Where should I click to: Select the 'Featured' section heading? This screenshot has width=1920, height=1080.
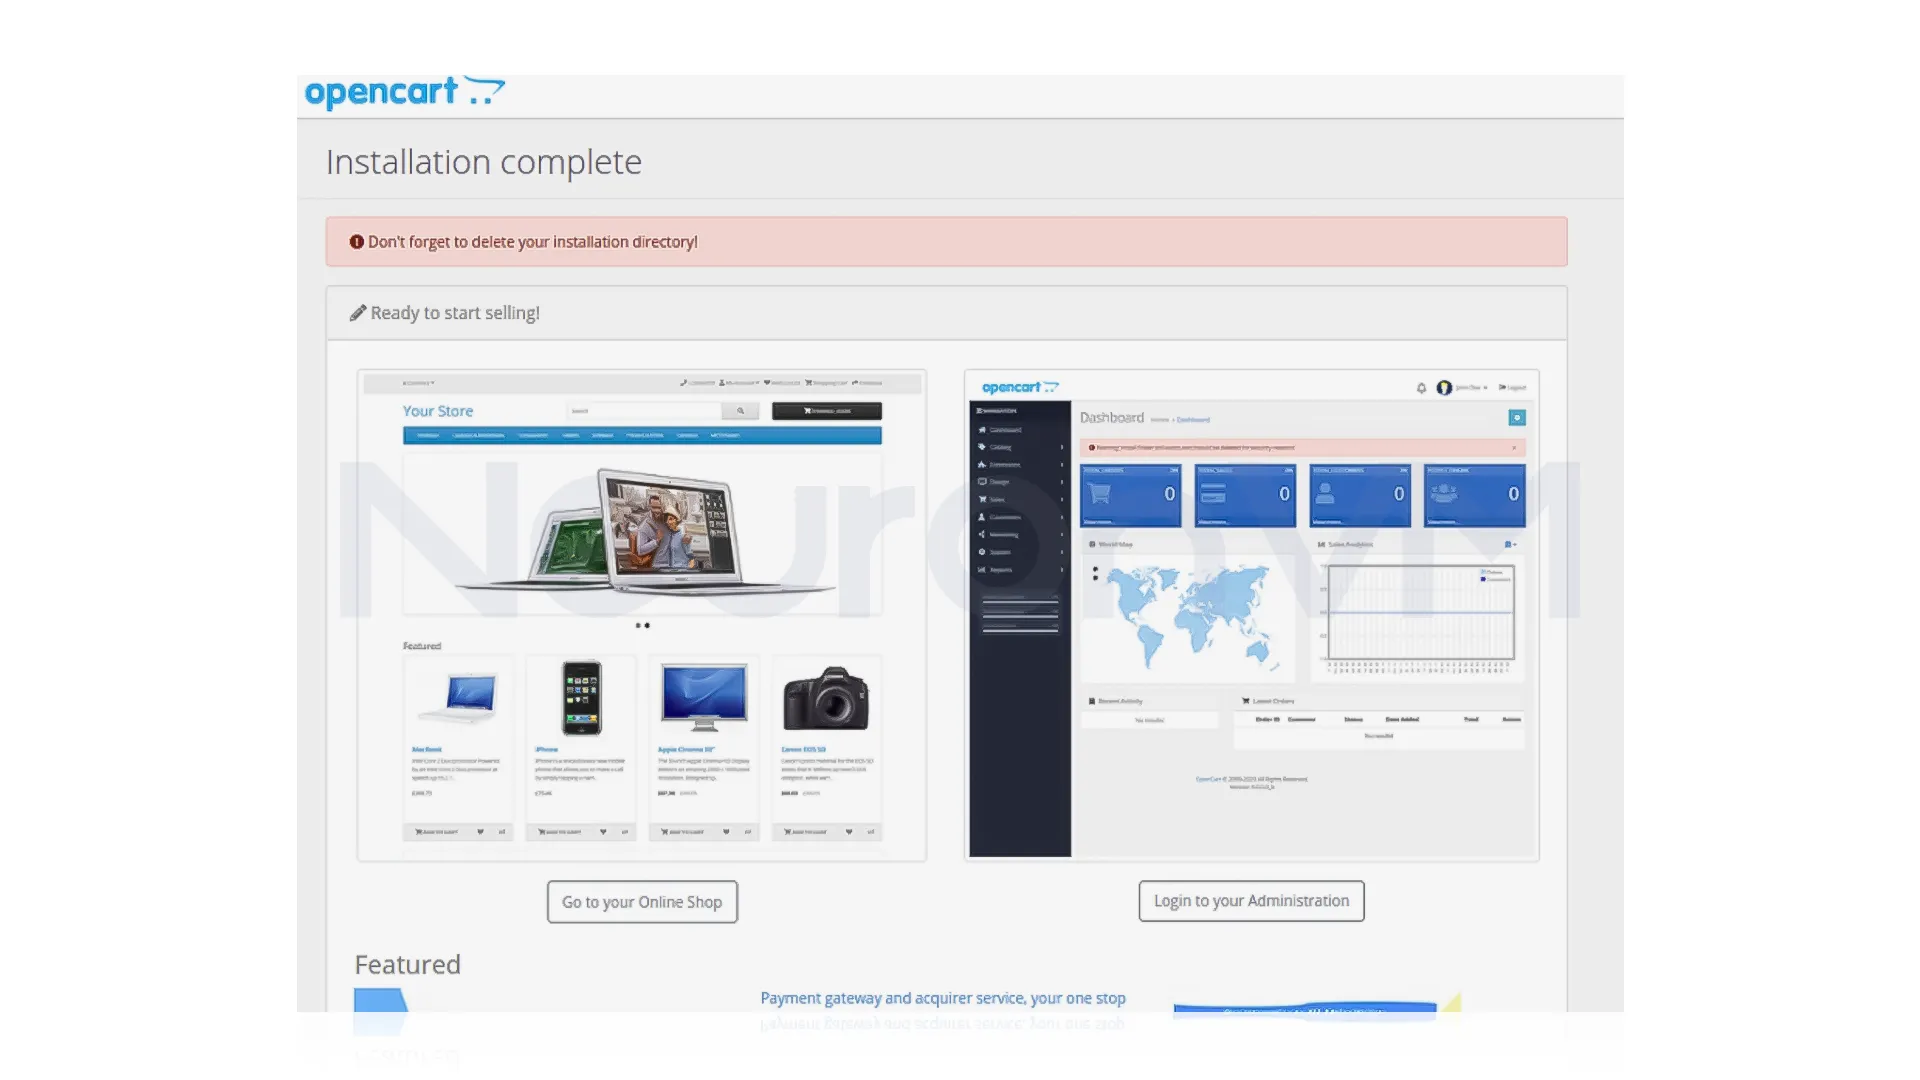click(408, 964)
